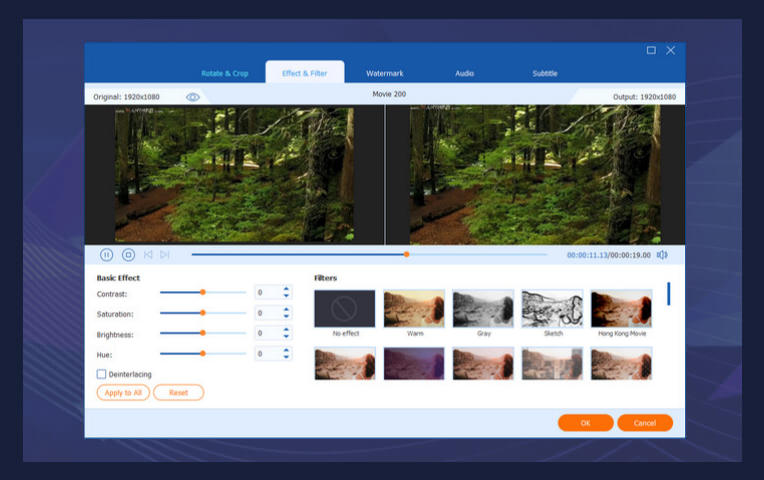Toggle the original preview eye icon
Screen dimensions: 764x480
(x=193, y=97)
